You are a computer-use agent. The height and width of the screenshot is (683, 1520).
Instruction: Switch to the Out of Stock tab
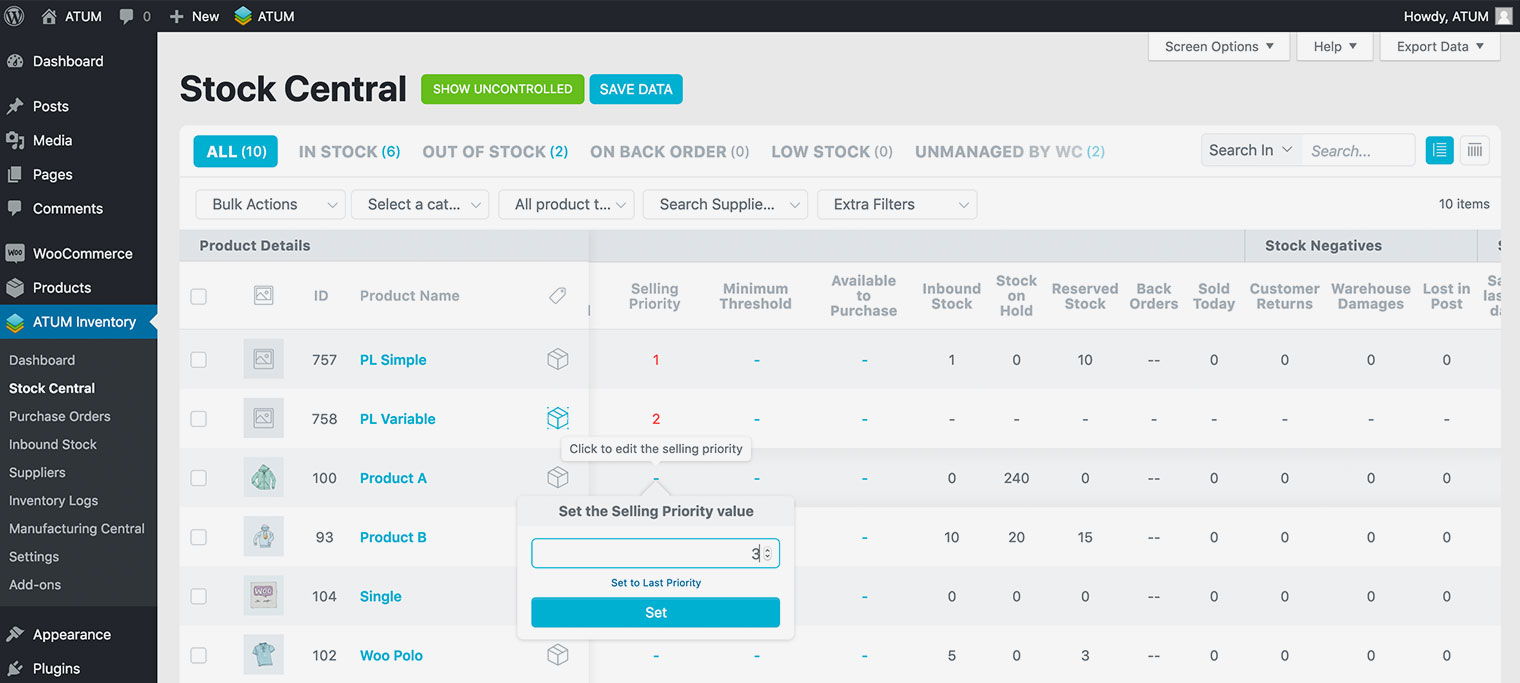[x=495, y=152]
